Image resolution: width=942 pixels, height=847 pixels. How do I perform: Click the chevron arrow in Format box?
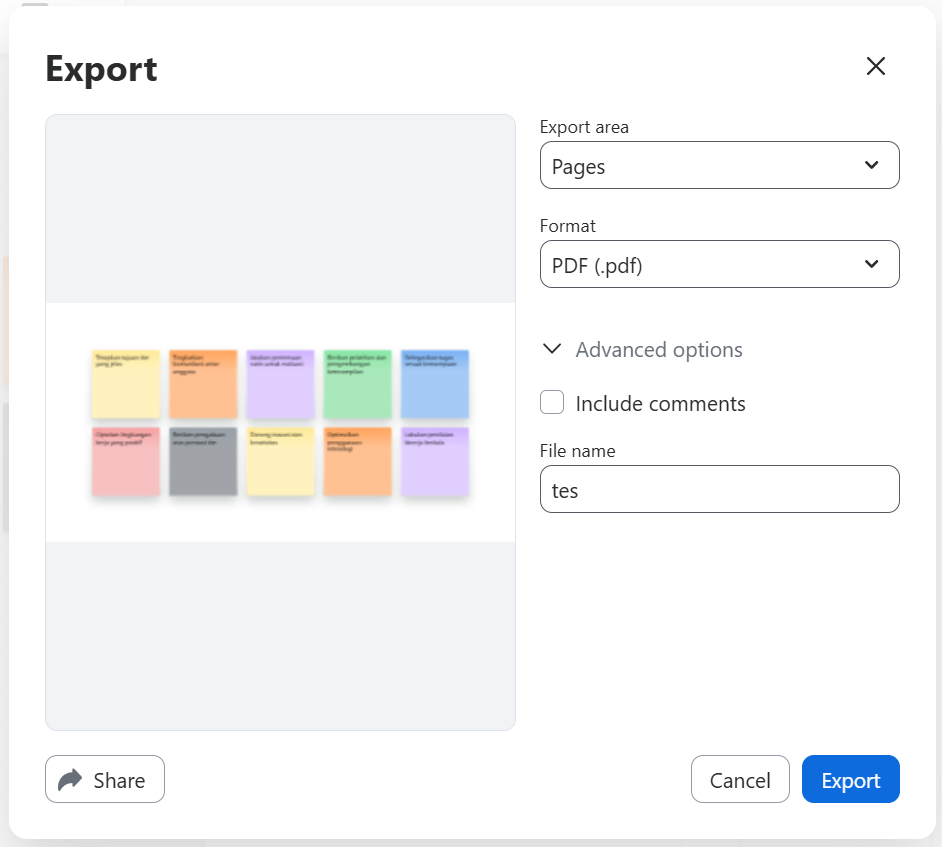point(871,264)
